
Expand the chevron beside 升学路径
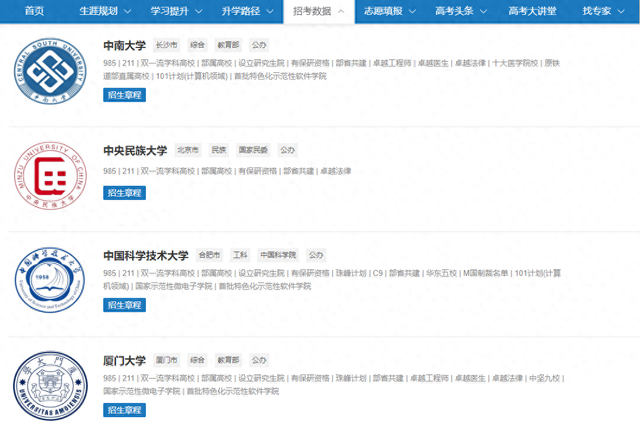point(270,11)
